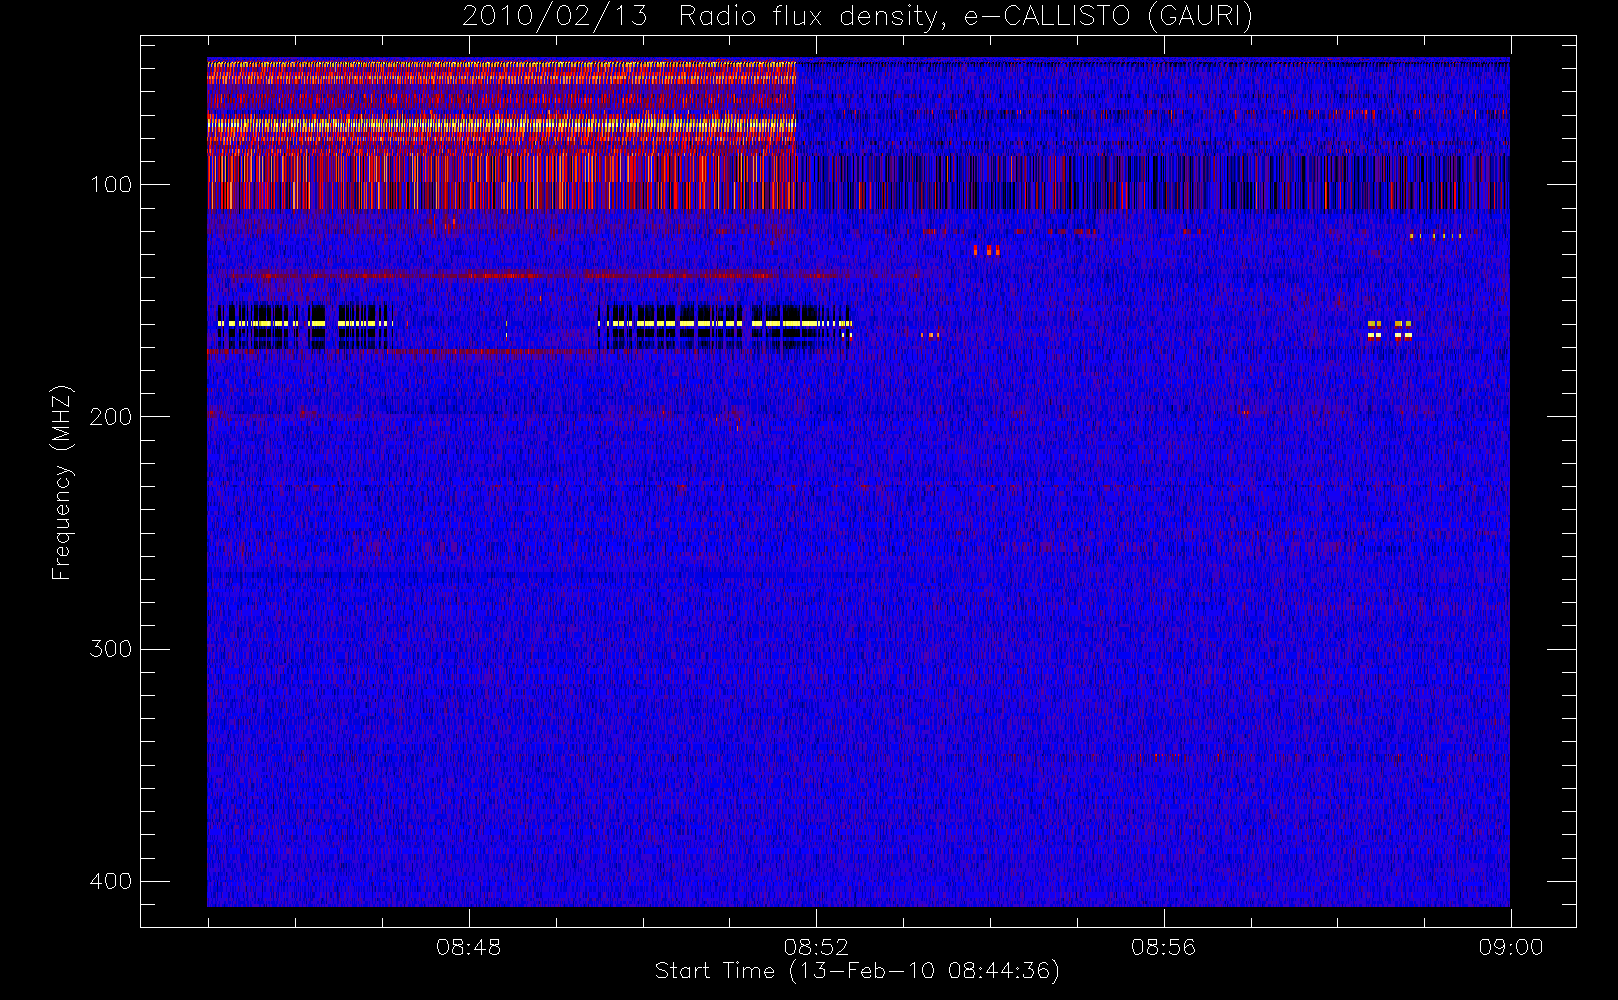Screen dimensions: 1618x1000
Task: Click the 'Frequency (MHZ)' axis label
Action: click(62, 482)
